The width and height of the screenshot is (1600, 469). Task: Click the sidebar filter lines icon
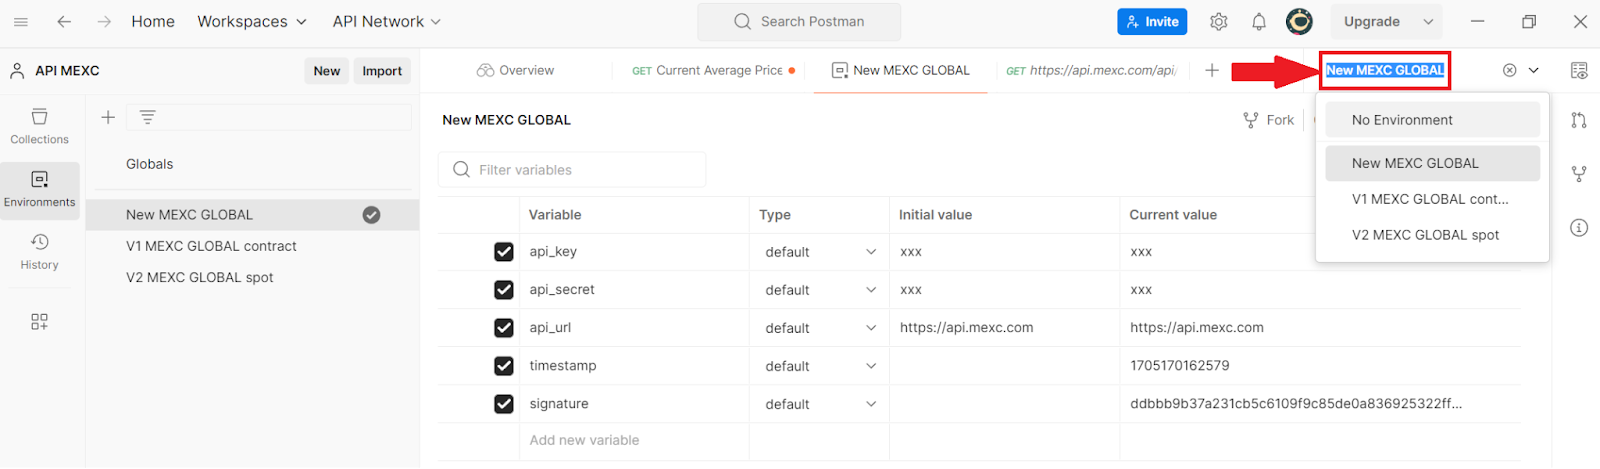[147, 117]
